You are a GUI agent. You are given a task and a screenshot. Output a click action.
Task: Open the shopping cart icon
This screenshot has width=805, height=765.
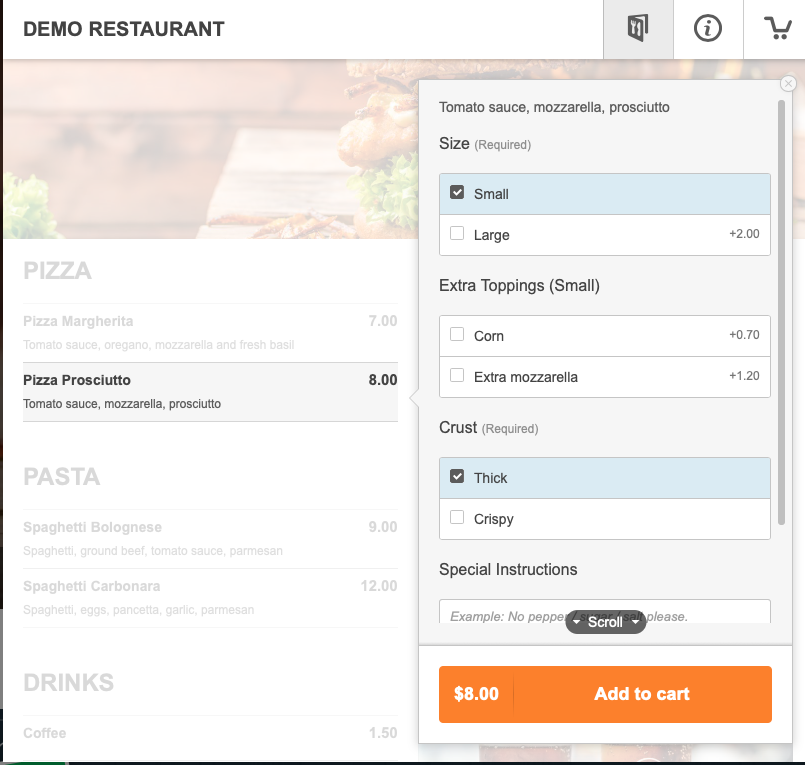(x=777, y=29)
